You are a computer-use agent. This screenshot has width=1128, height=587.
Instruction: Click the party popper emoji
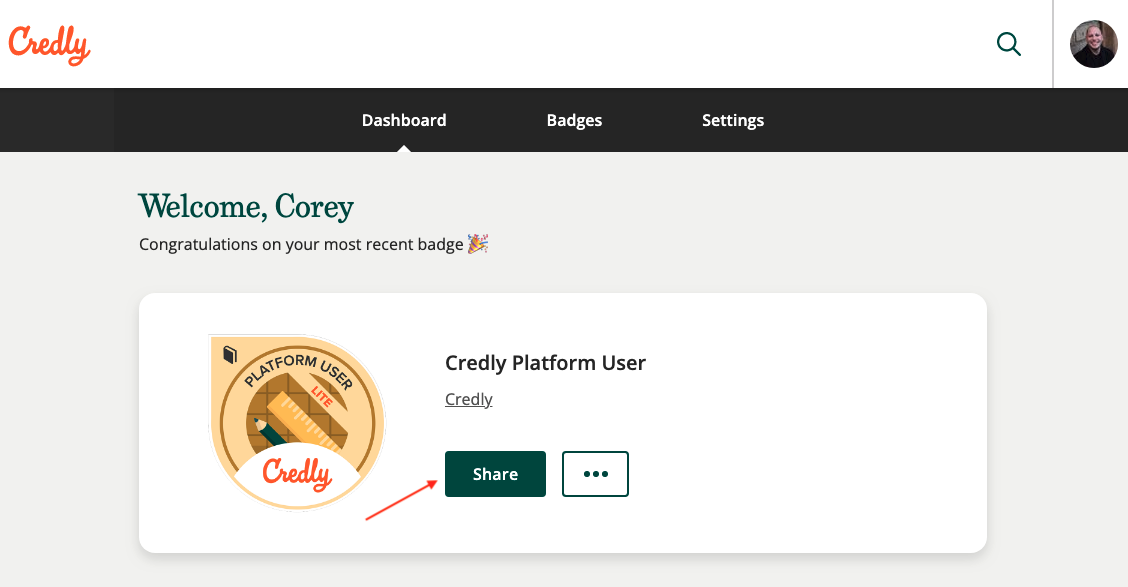coord(478,244)
